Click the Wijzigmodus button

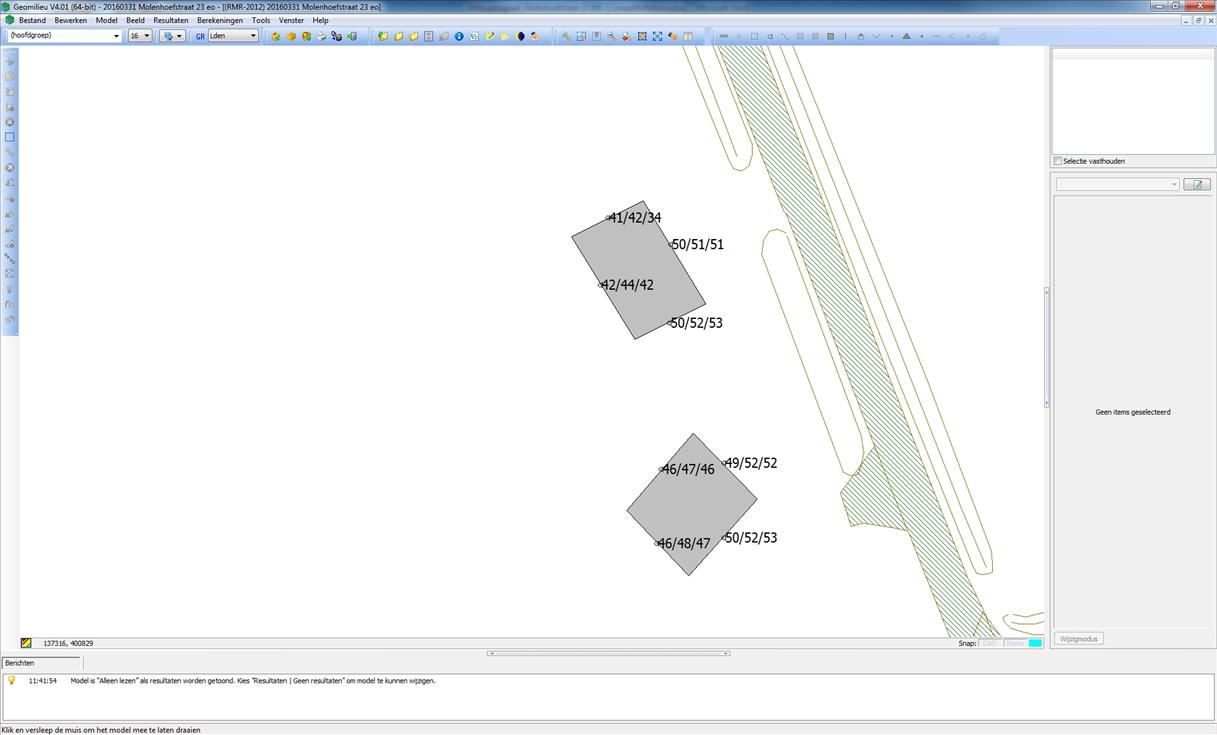point(1080,638)
